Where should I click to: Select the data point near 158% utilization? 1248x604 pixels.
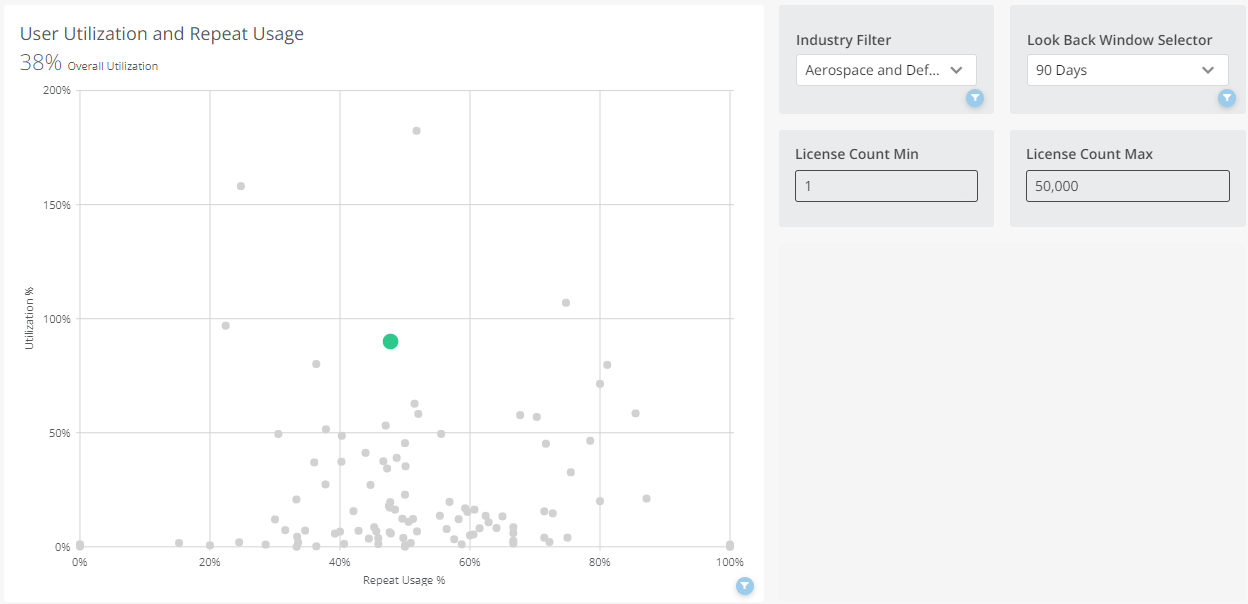241,186
